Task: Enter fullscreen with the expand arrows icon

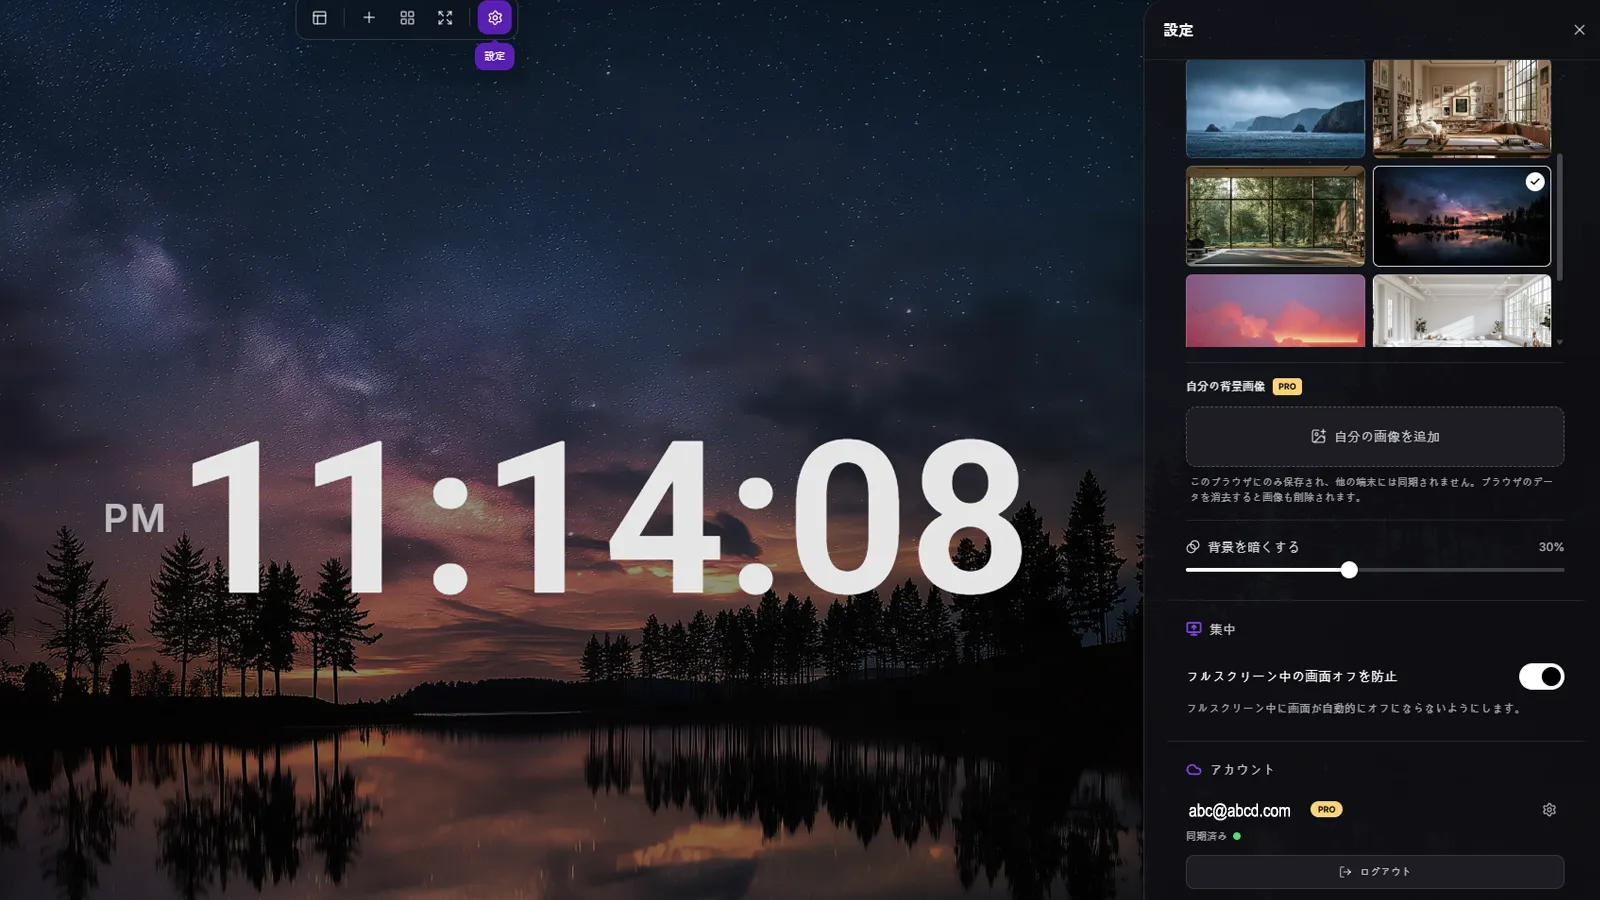Action: point(445,18)
